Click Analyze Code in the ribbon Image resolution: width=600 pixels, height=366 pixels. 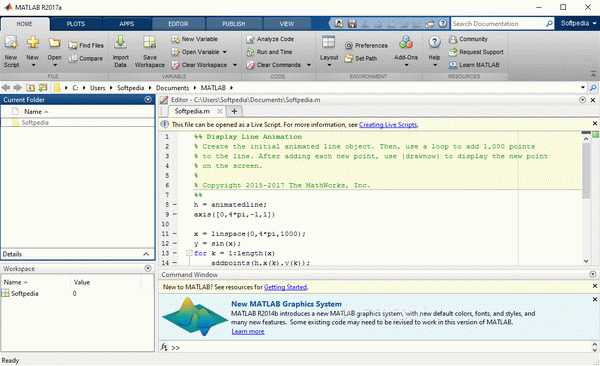point(270,39)
